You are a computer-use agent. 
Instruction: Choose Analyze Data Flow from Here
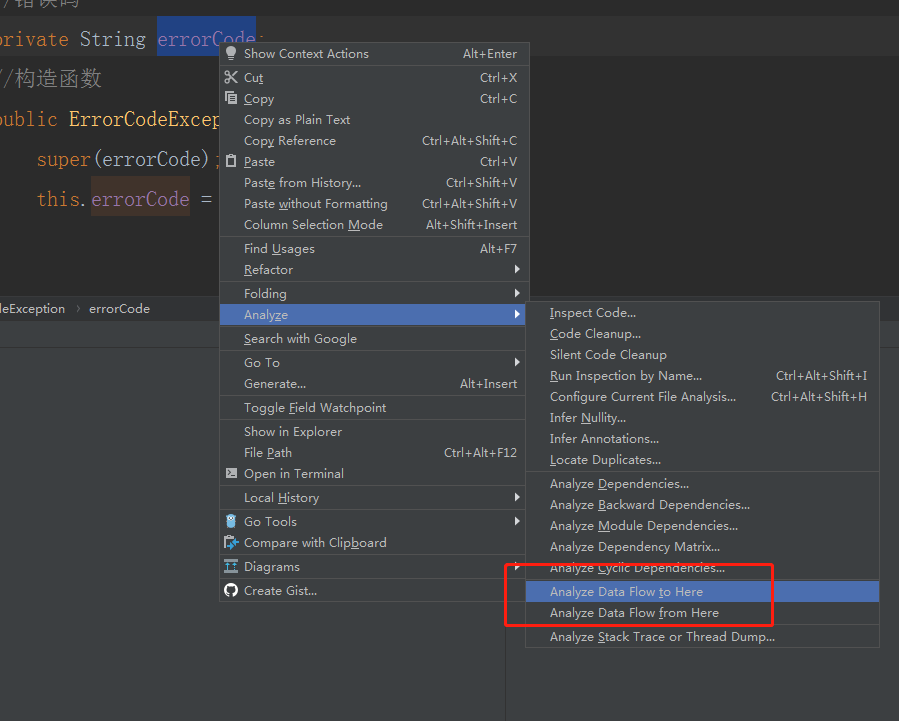tap(634, 613)
